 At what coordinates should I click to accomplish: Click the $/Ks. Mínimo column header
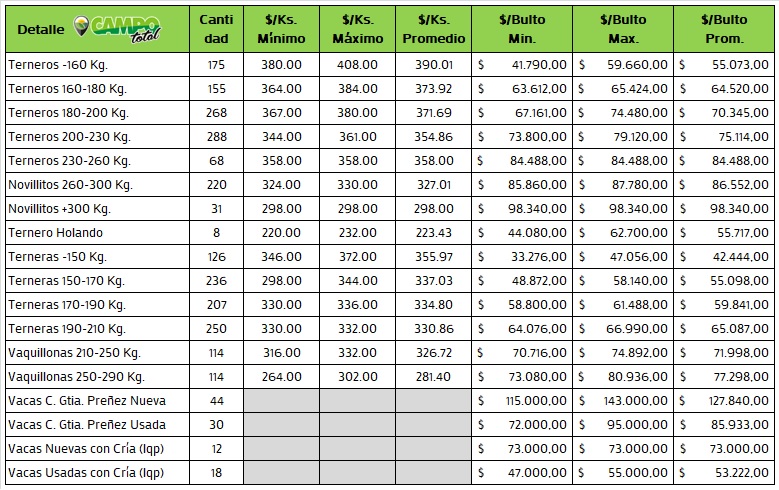coord(282,29)
